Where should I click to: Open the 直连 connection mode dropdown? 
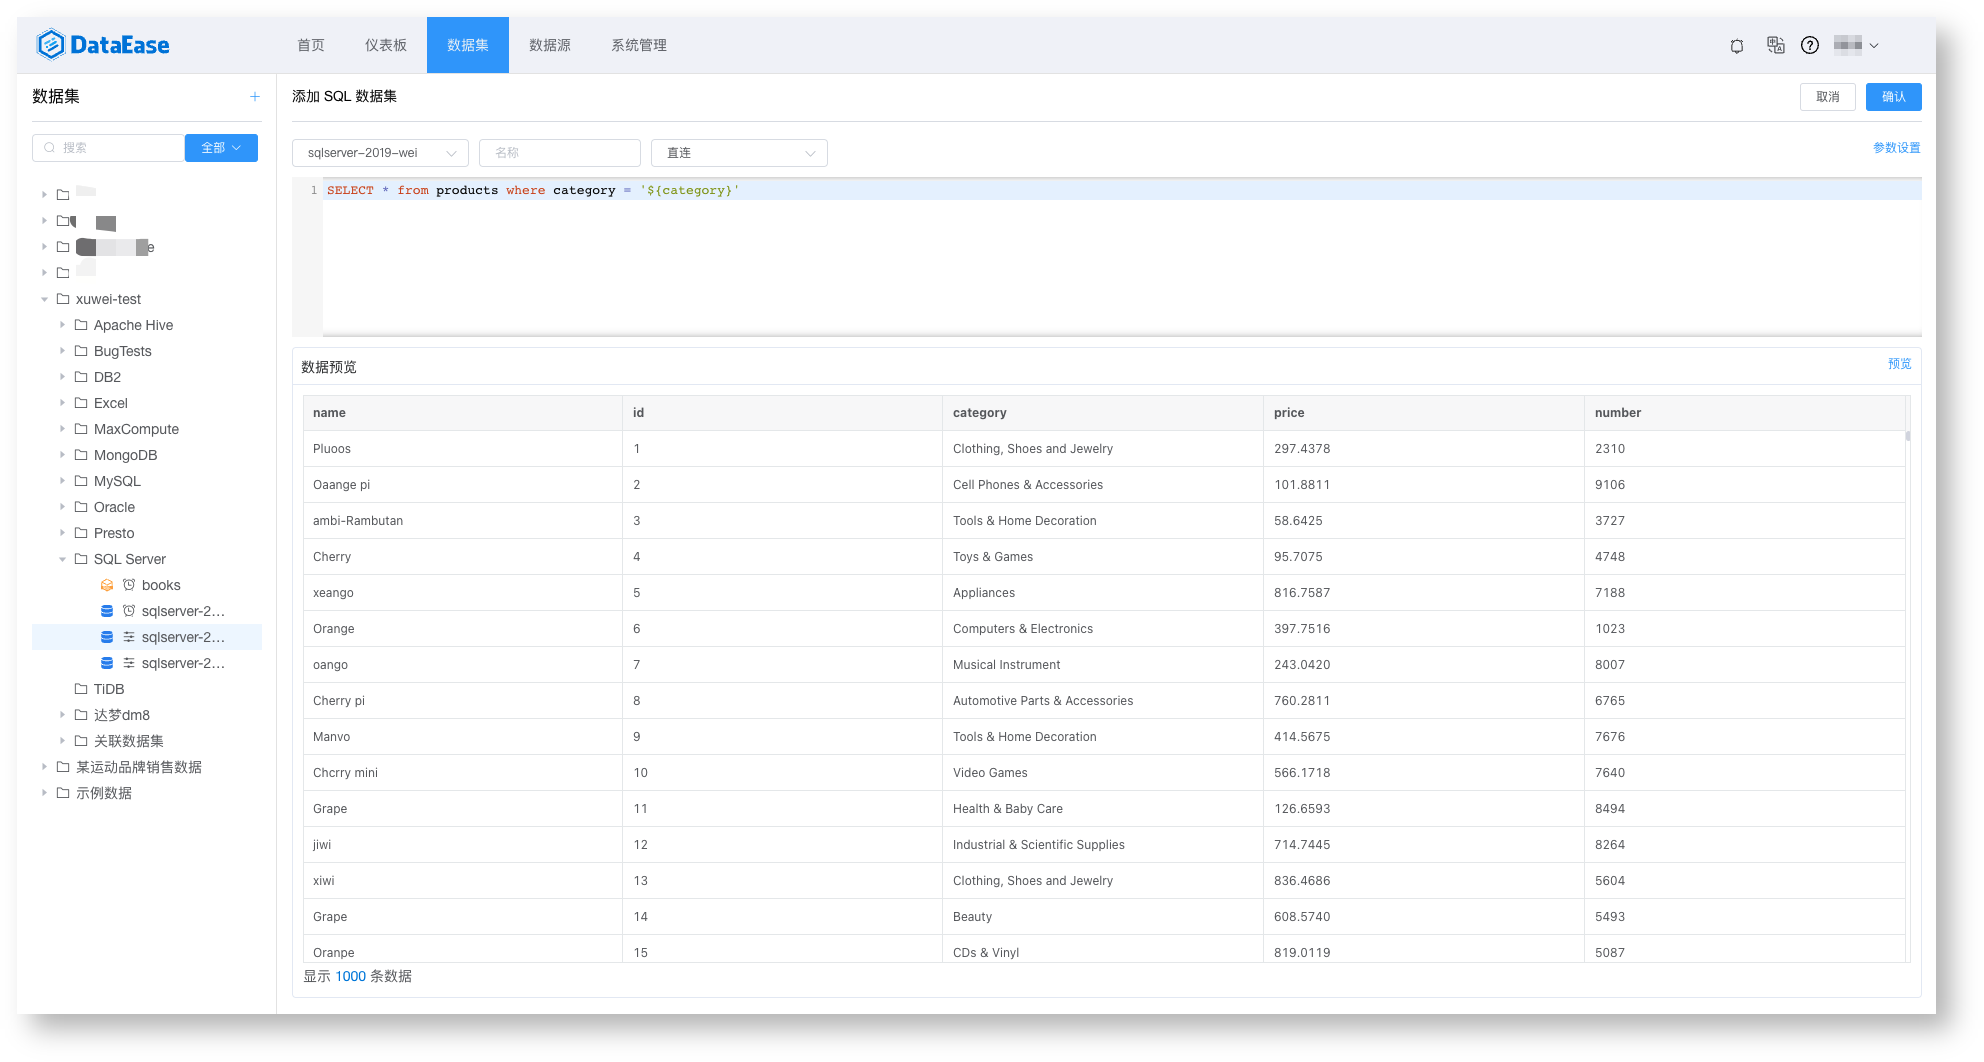pyautogui.click(x=739, y=153)
